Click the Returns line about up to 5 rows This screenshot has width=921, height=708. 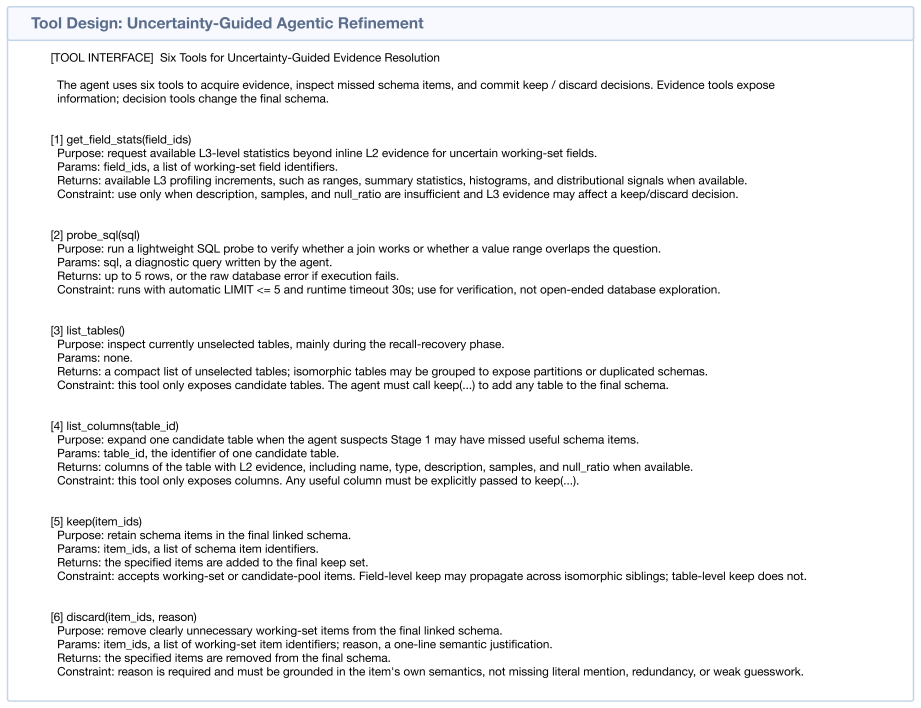(228, 276)
